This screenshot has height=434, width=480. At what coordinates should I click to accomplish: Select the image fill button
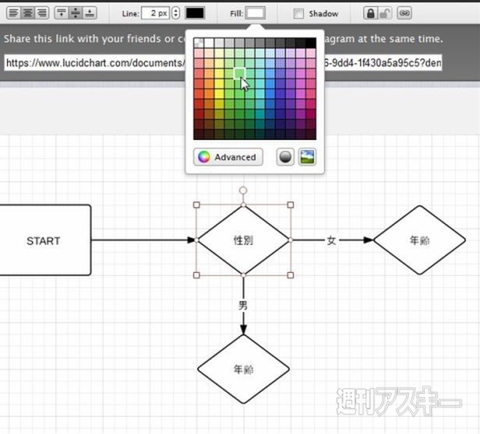pos(307,157)
